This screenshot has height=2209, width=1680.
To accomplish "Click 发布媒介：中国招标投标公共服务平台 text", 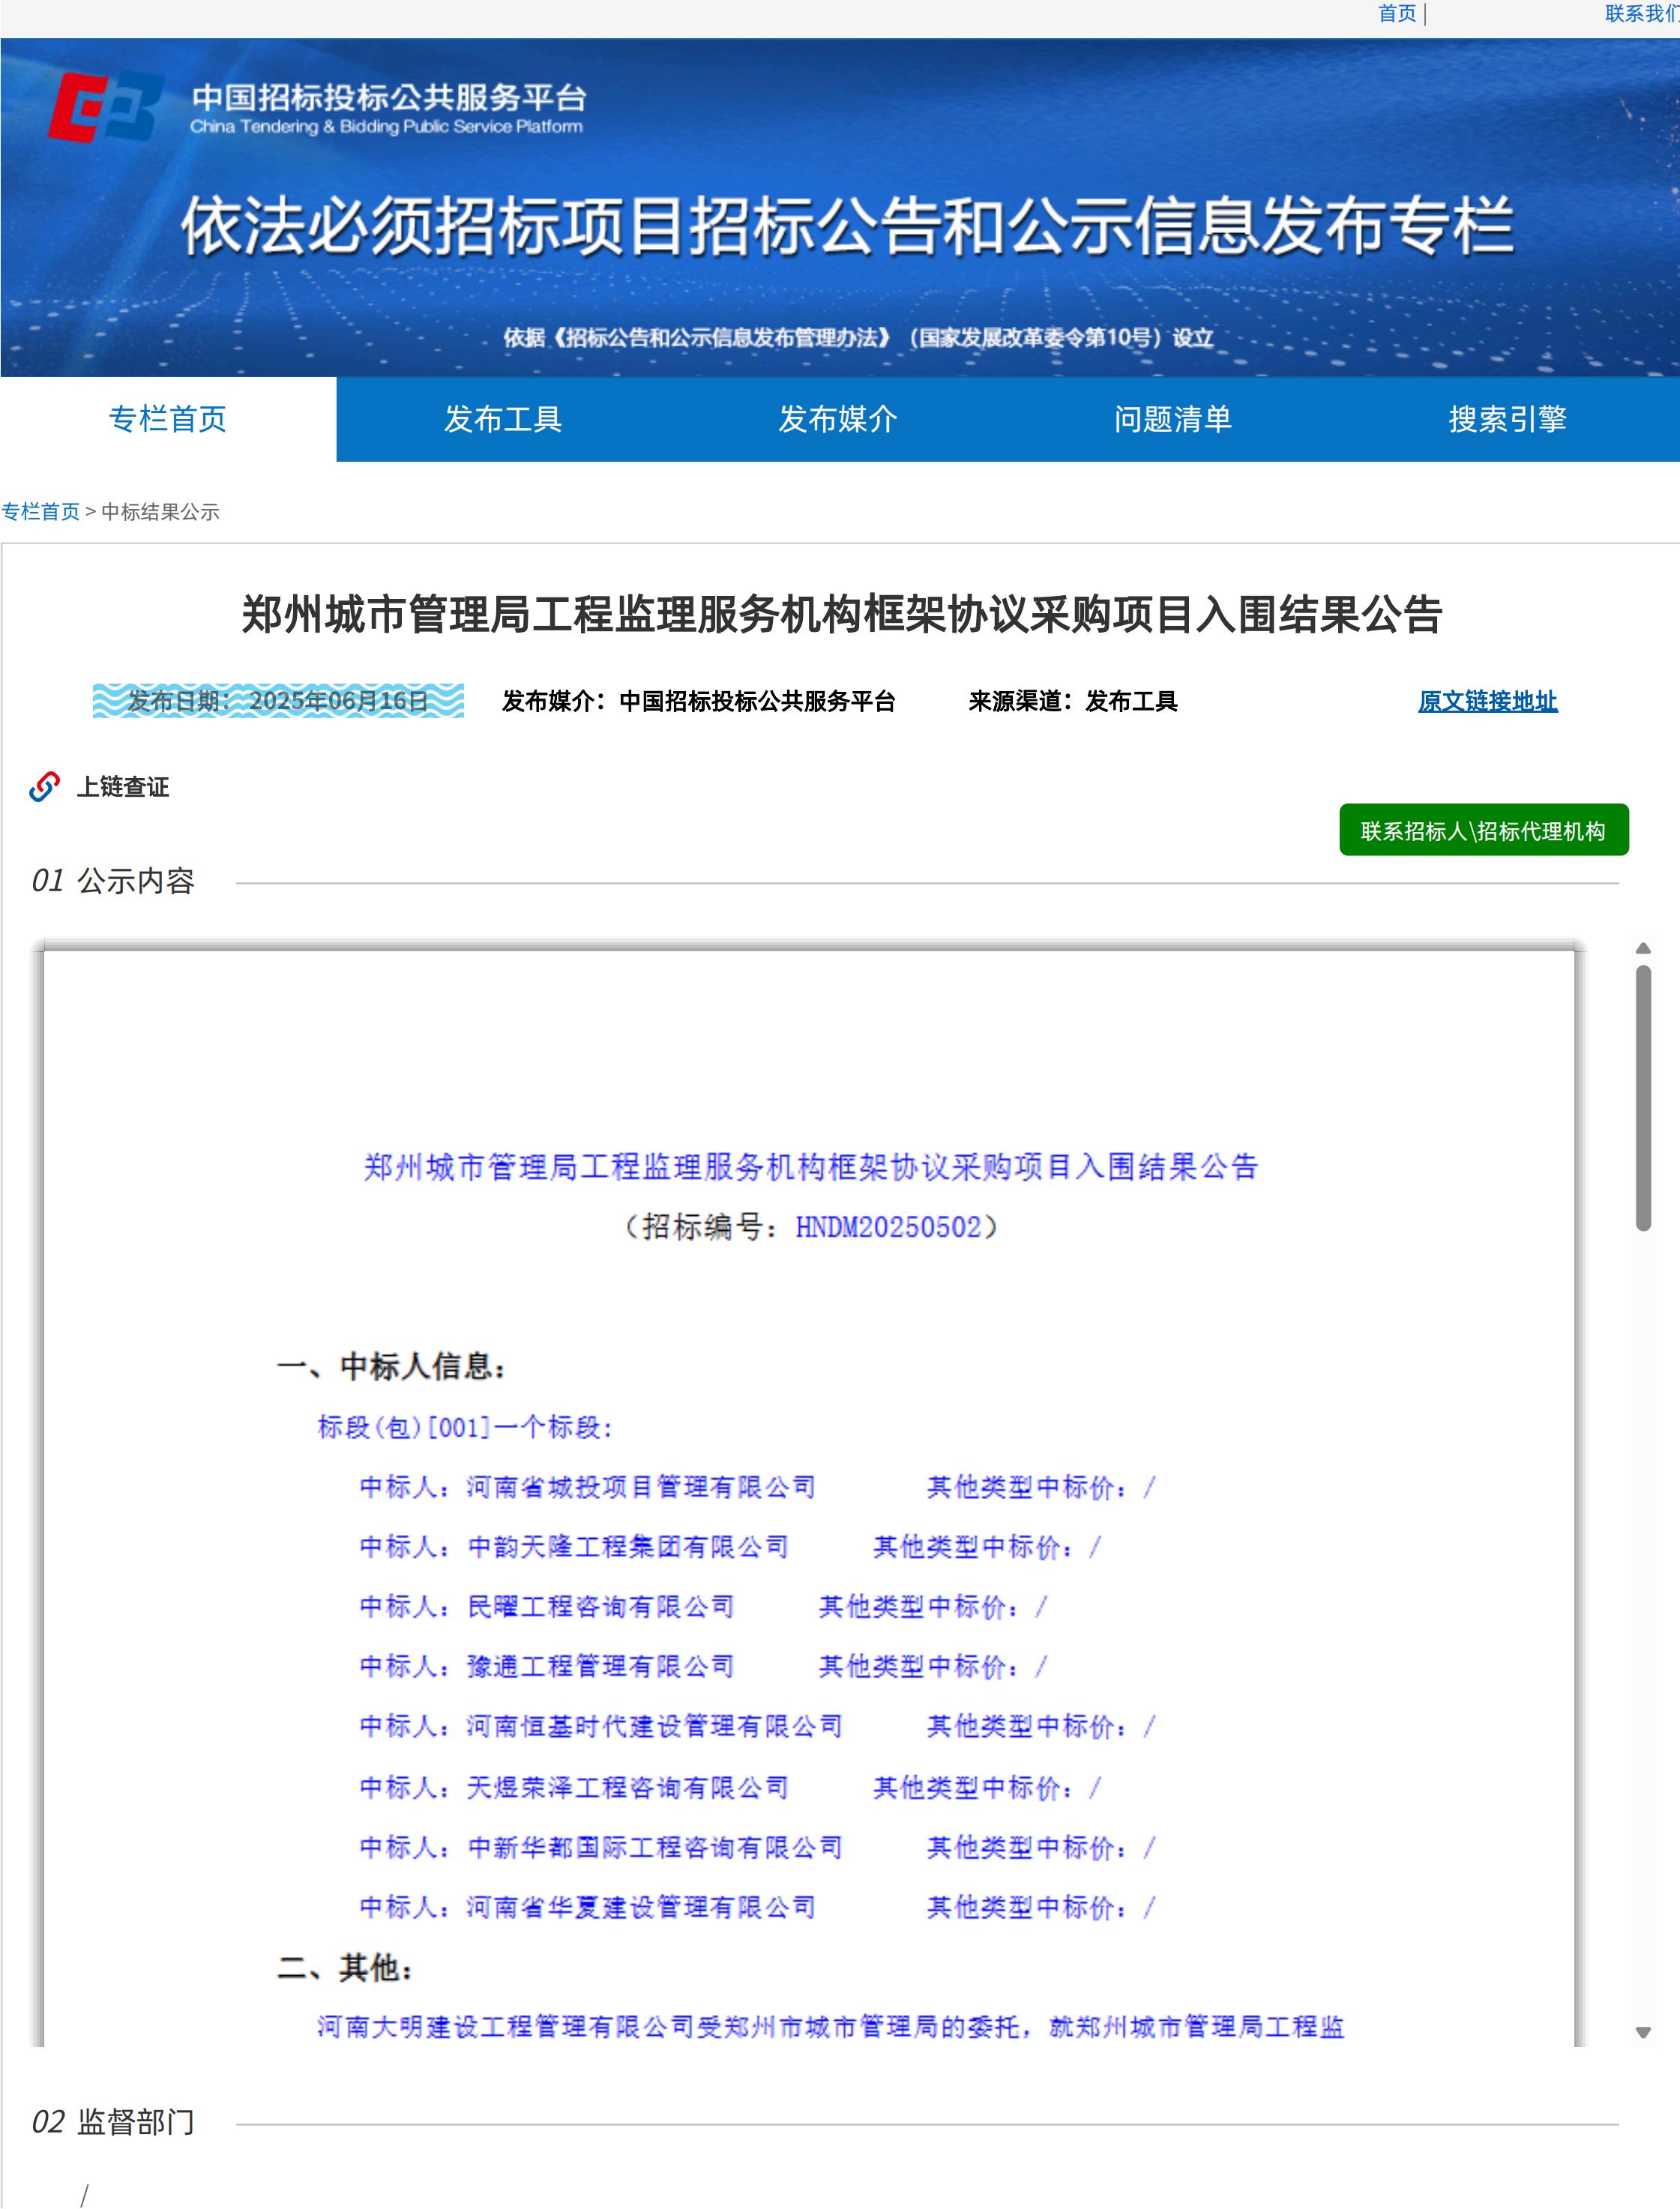I will tap(698, 701).
